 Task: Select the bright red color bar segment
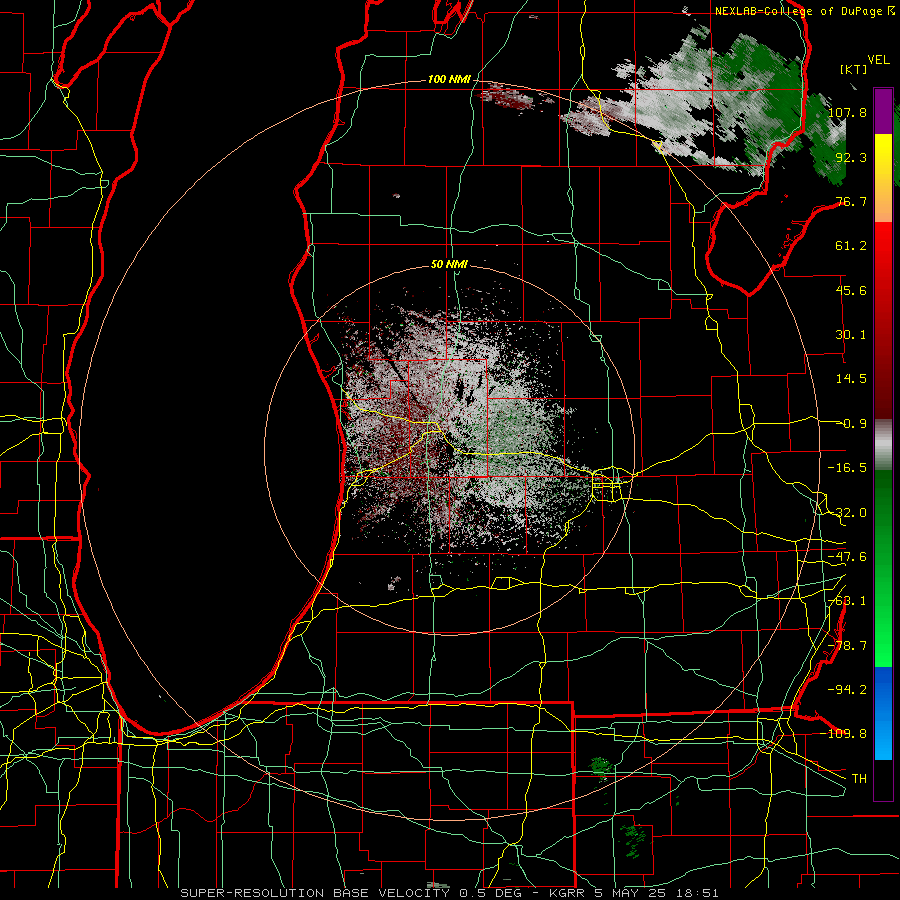pyautogui.click(x=883, y=257)
